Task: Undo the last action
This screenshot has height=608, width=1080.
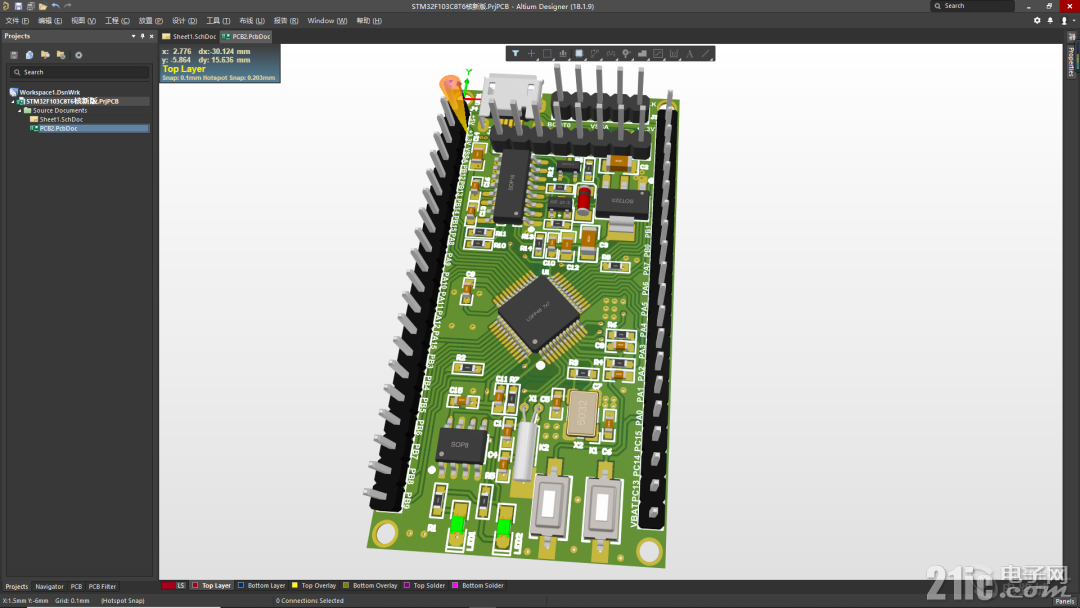Action: click(55, 6)
